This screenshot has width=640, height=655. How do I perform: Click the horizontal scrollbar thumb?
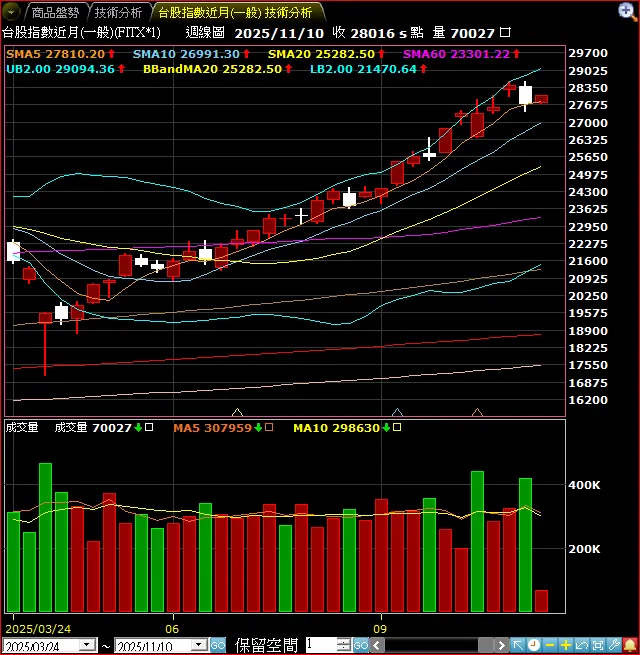click(485, 645)
